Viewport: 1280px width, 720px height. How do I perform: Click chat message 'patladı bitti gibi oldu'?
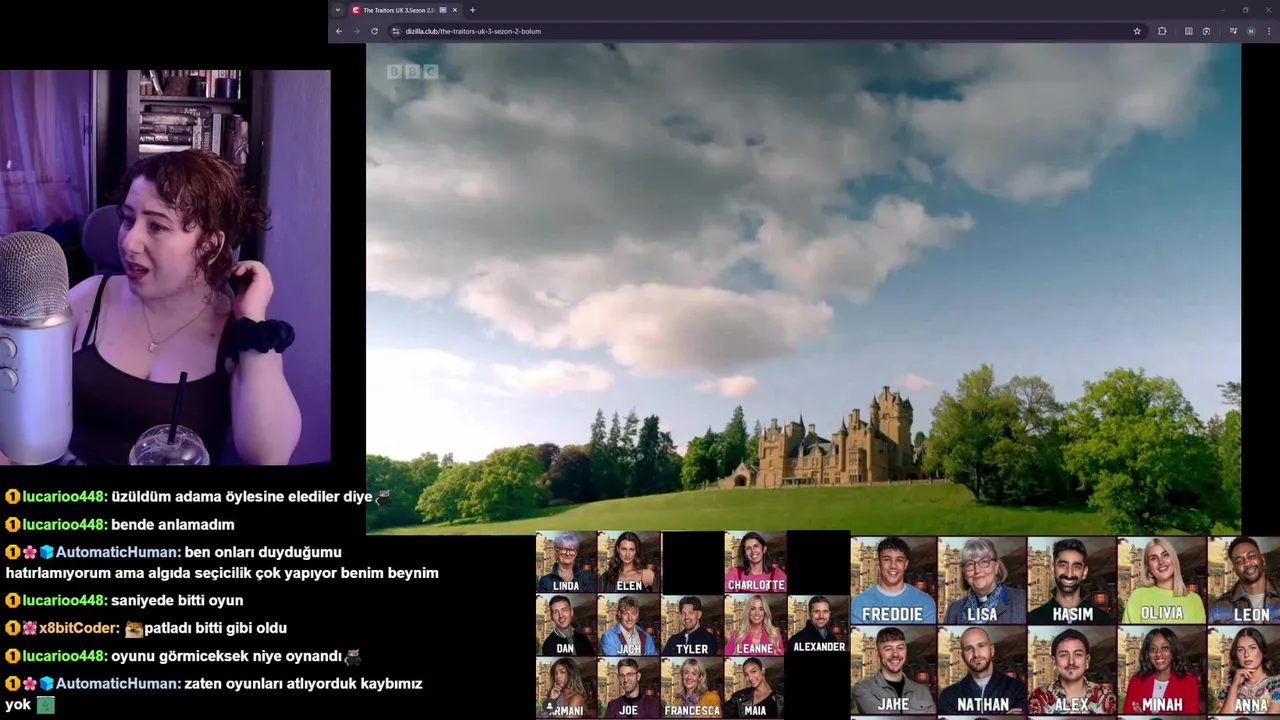click(x=215, y=629)
